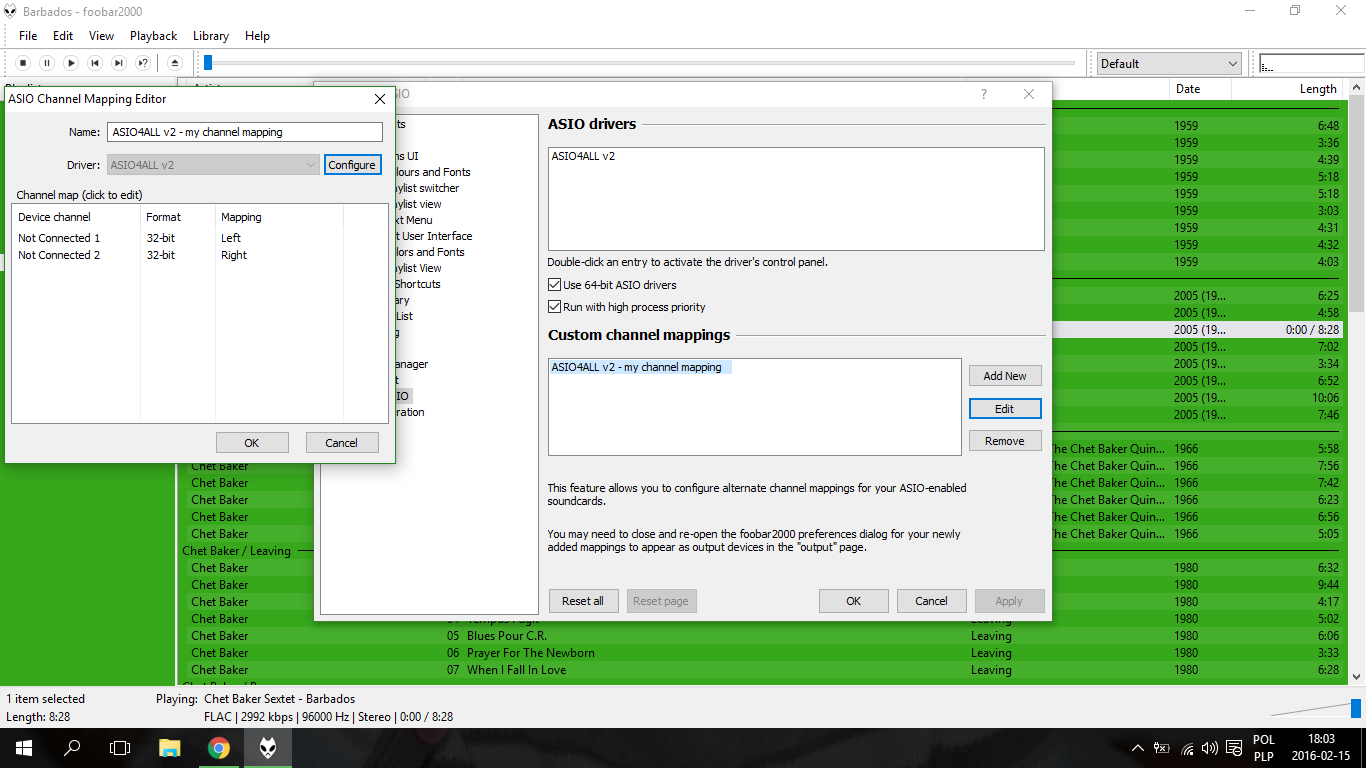Open the Library menu

coord(211,35)
